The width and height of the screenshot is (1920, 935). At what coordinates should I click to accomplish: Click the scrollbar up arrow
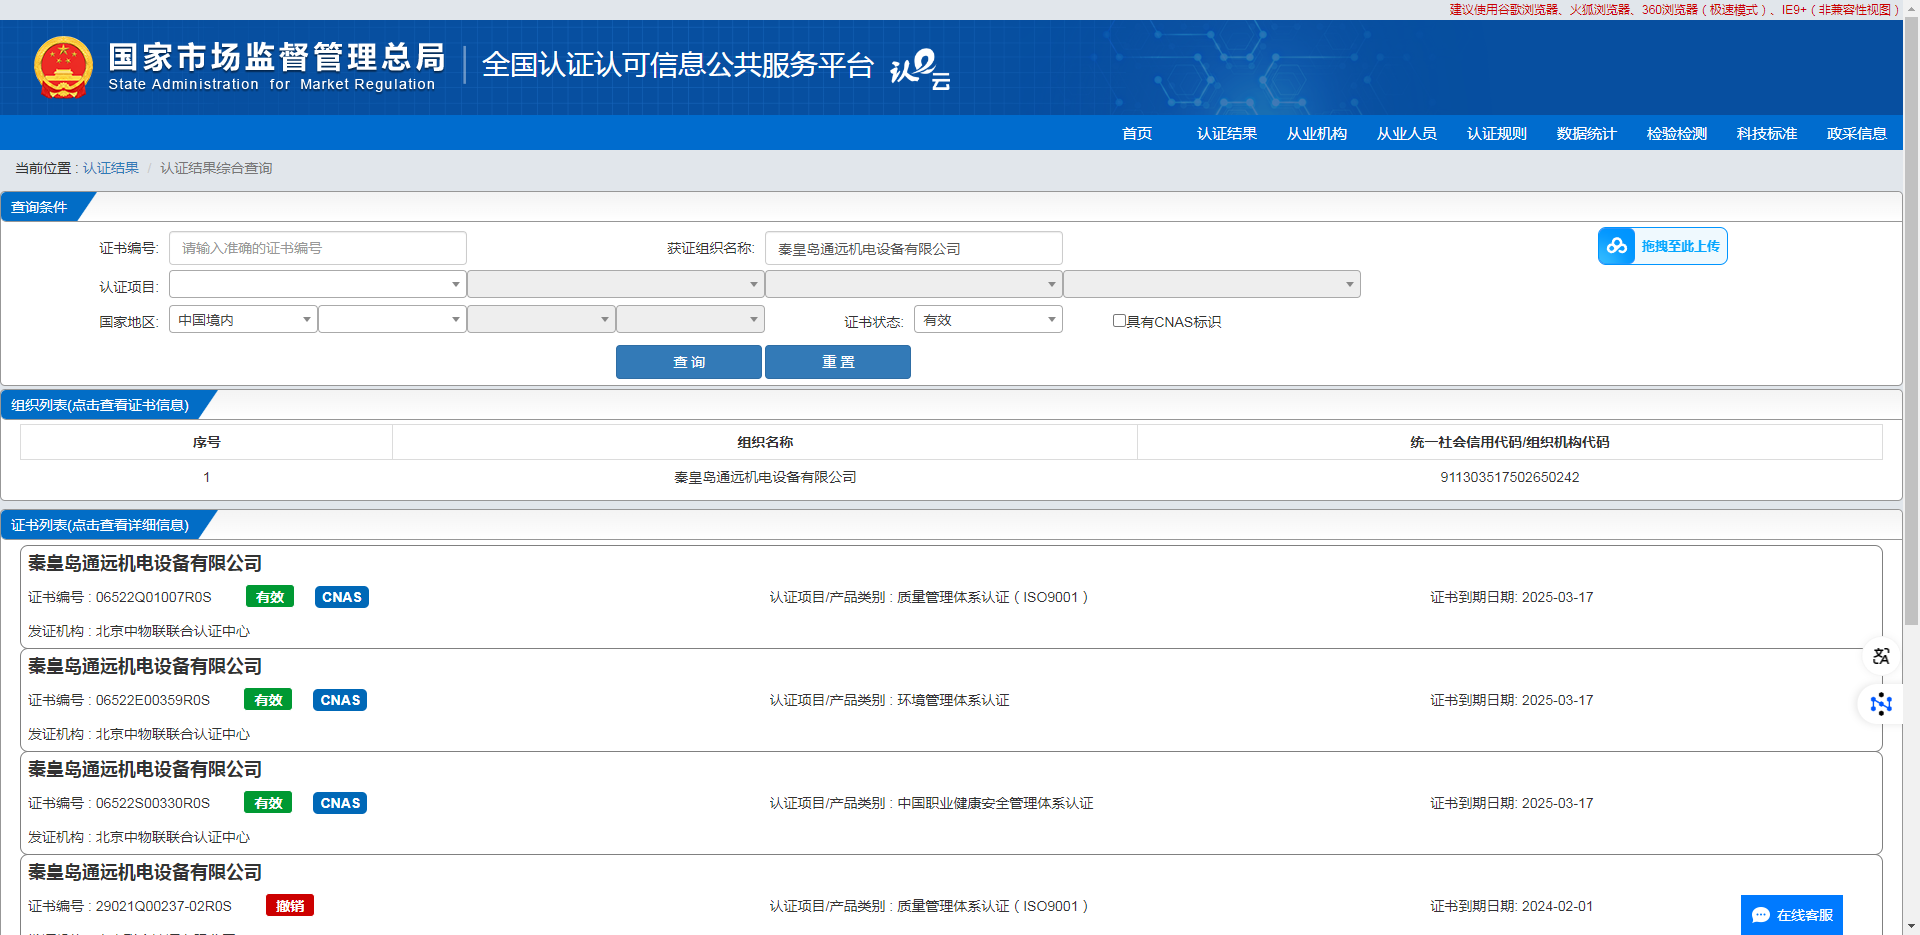click(x=1911, y=9)
